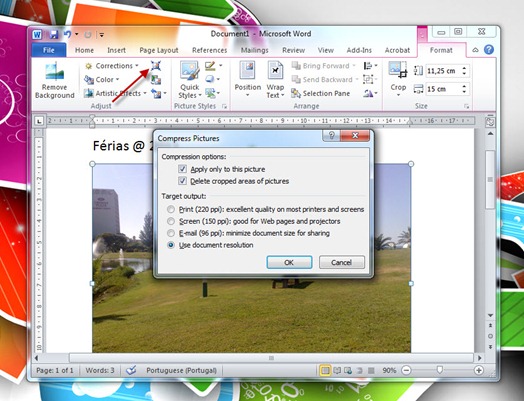Open the File tab
The image size is (524, 401).
pos(49,50)
